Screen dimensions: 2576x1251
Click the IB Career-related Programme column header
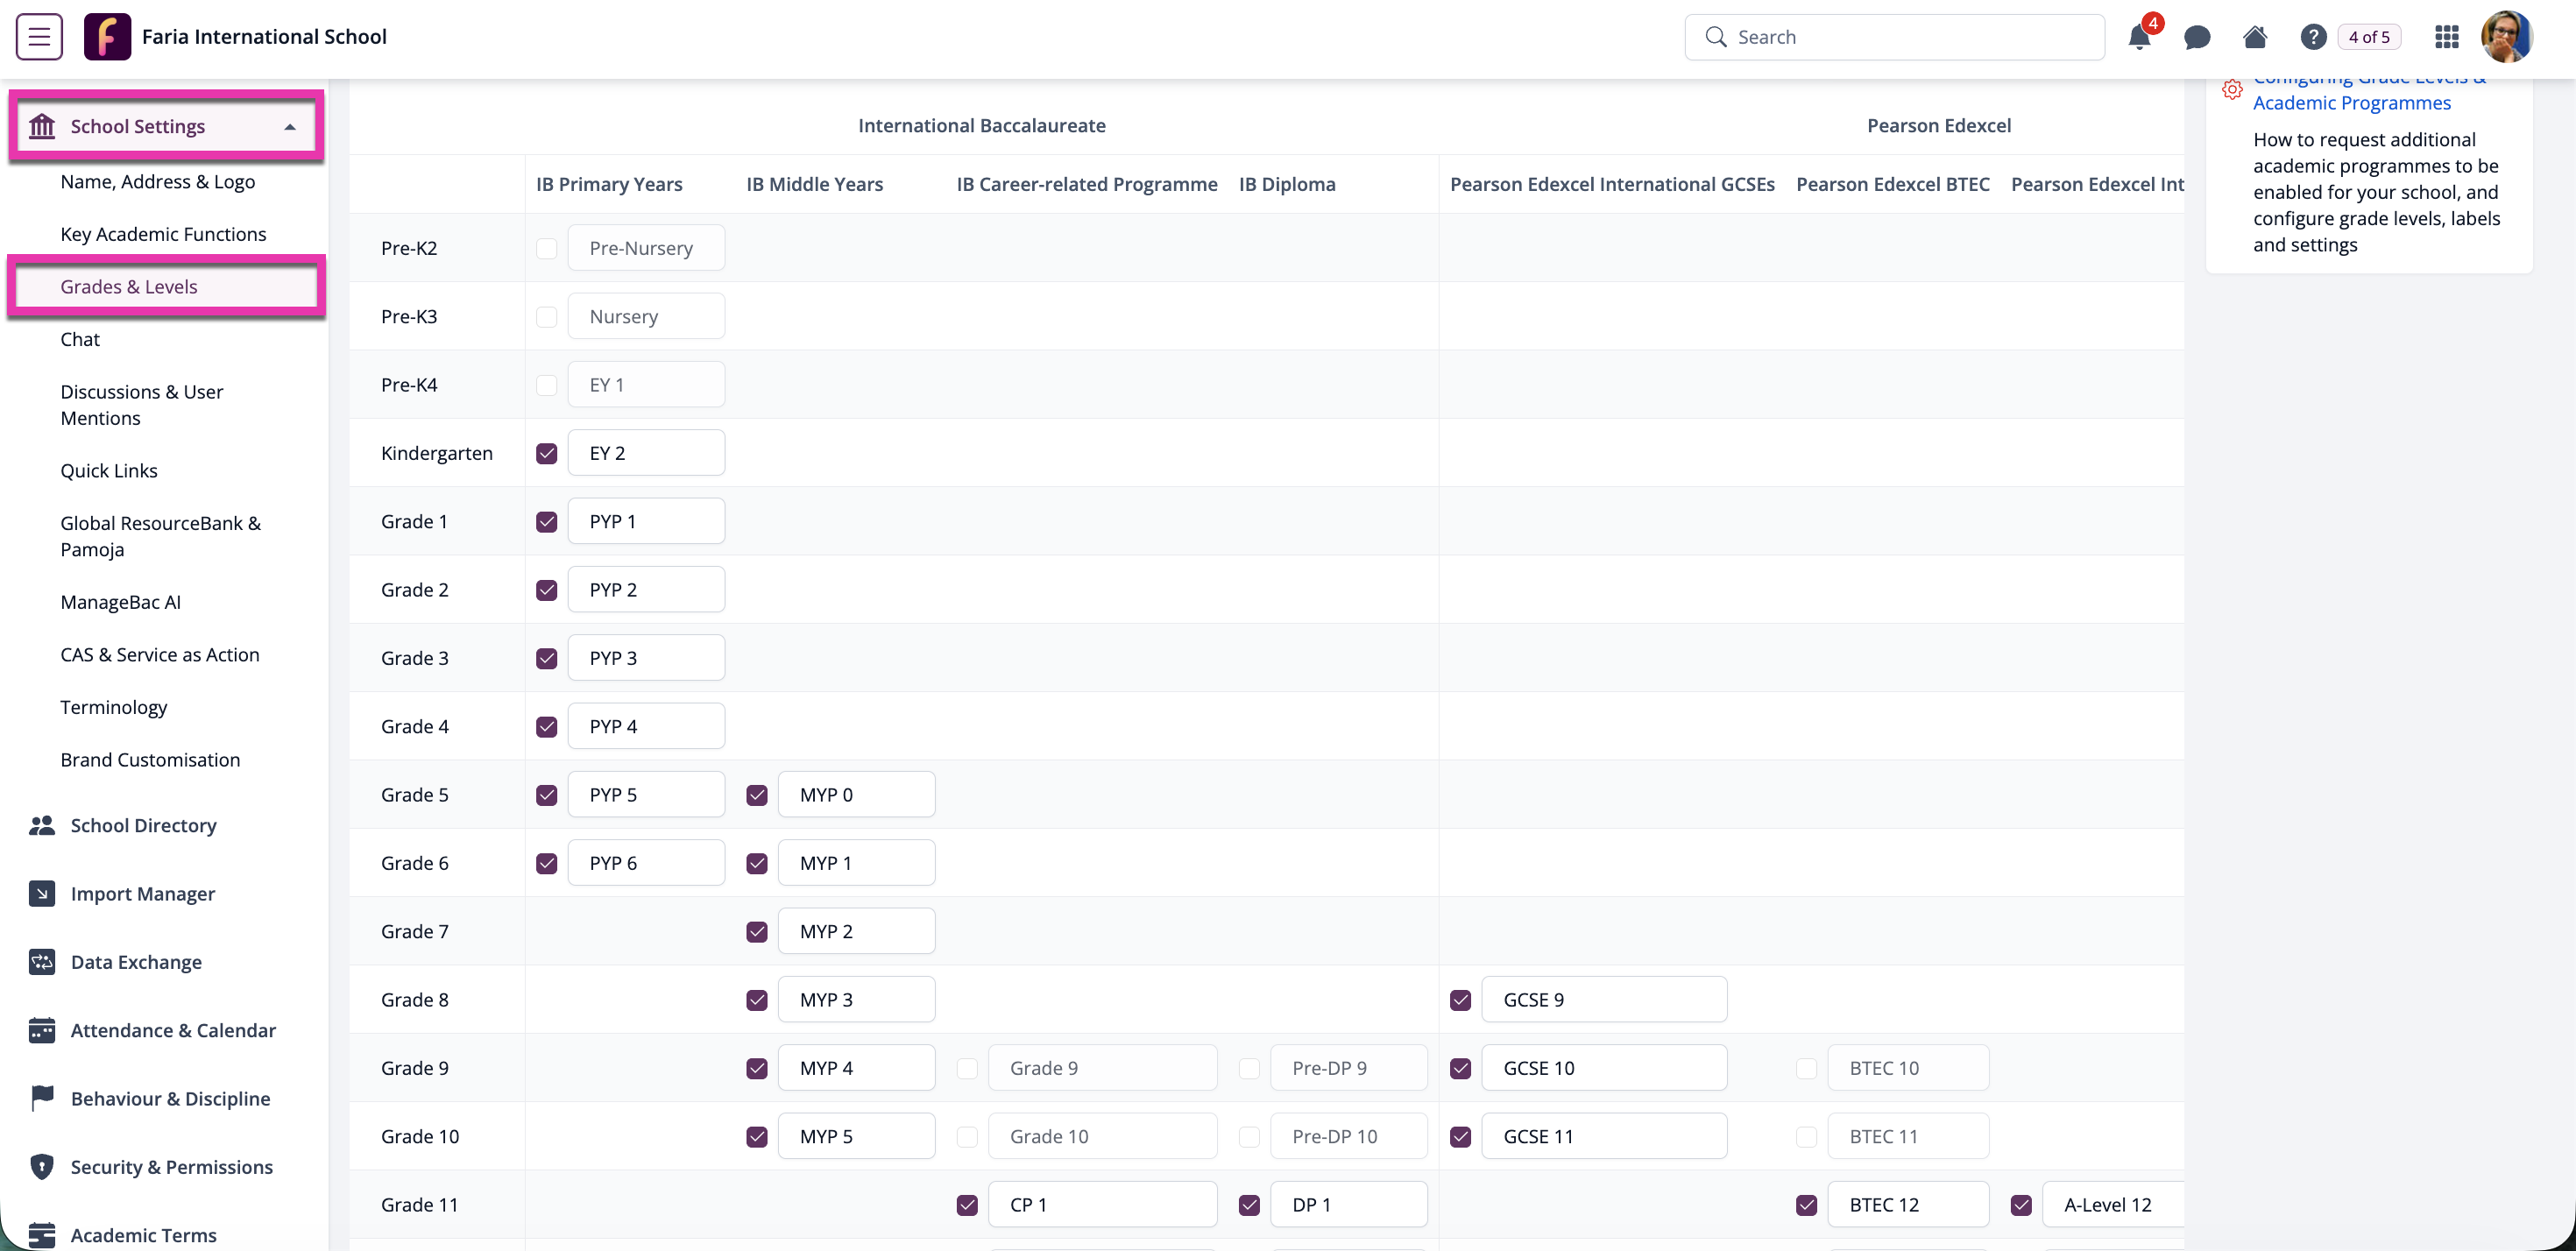[1087, 184]
